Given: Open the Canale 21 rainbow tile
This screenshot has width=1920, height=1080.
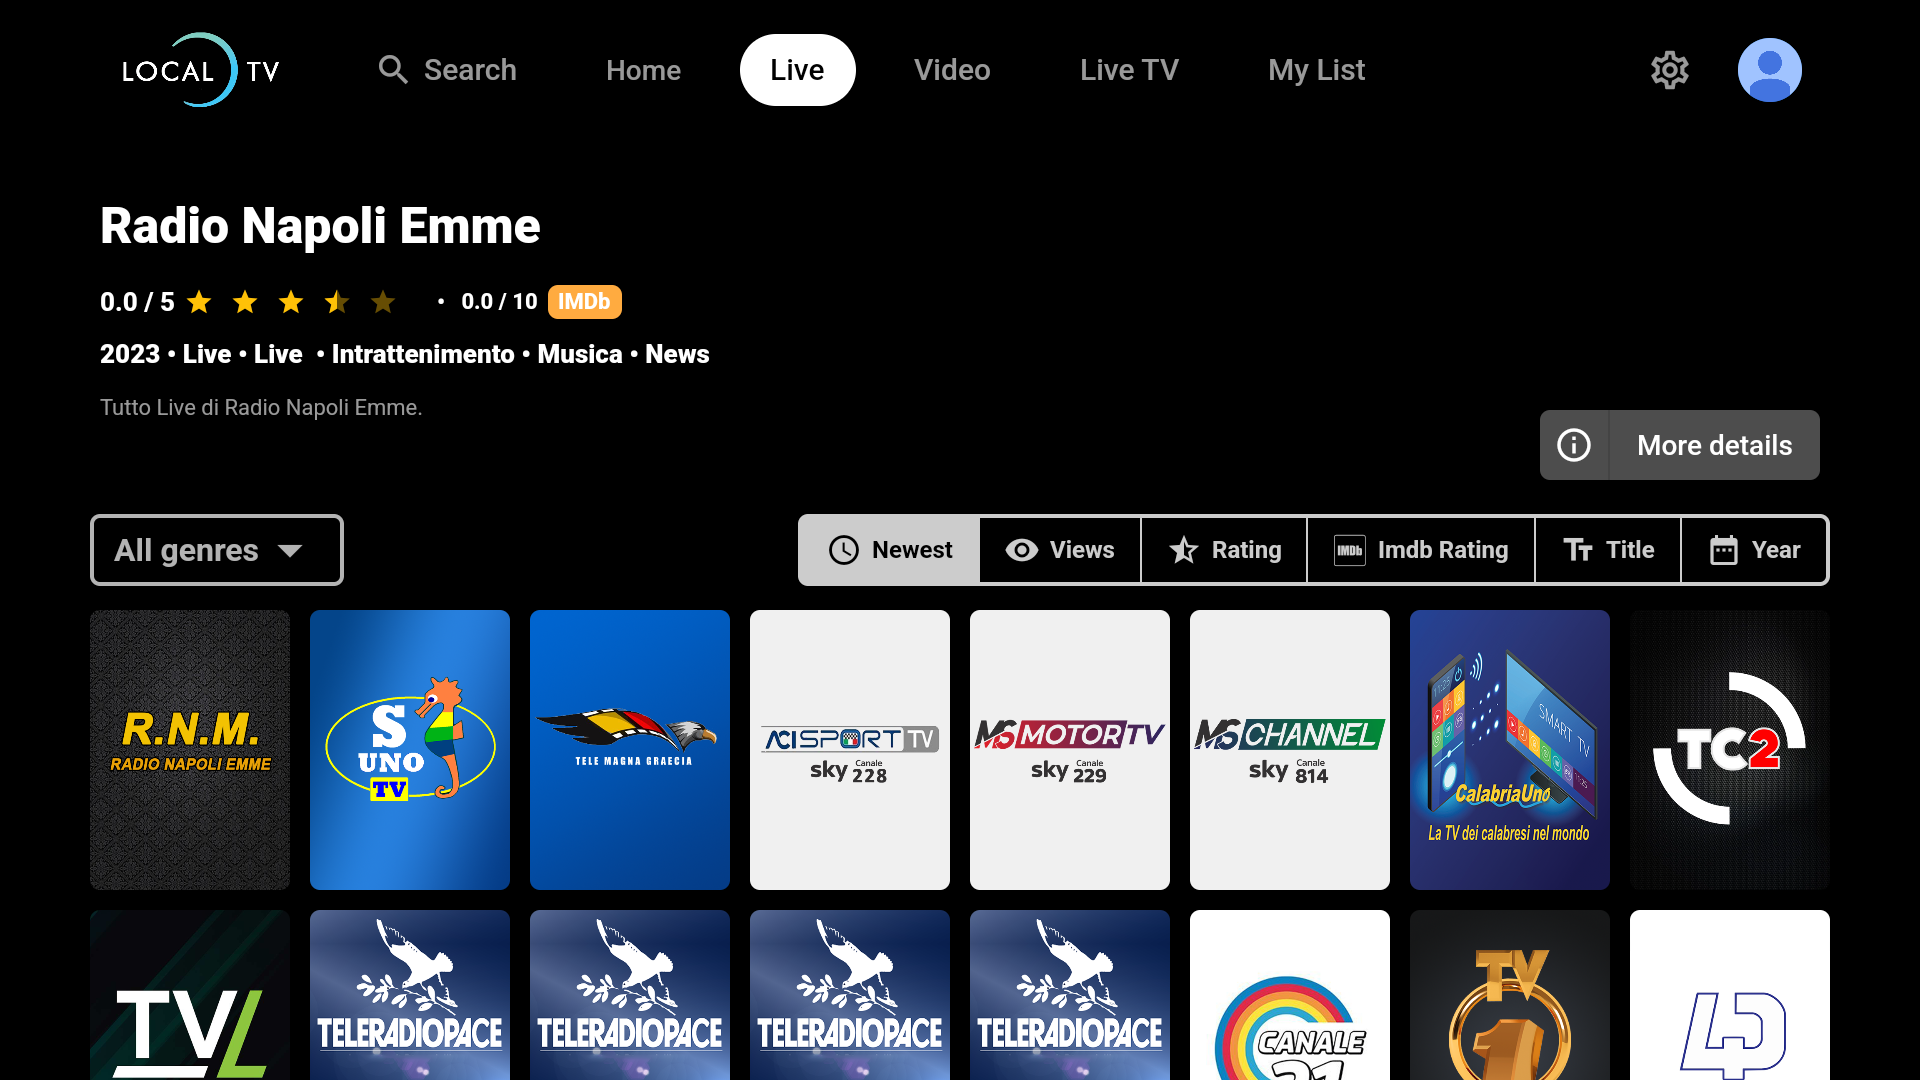Looking at the screenshot, I should [1290, 995].
